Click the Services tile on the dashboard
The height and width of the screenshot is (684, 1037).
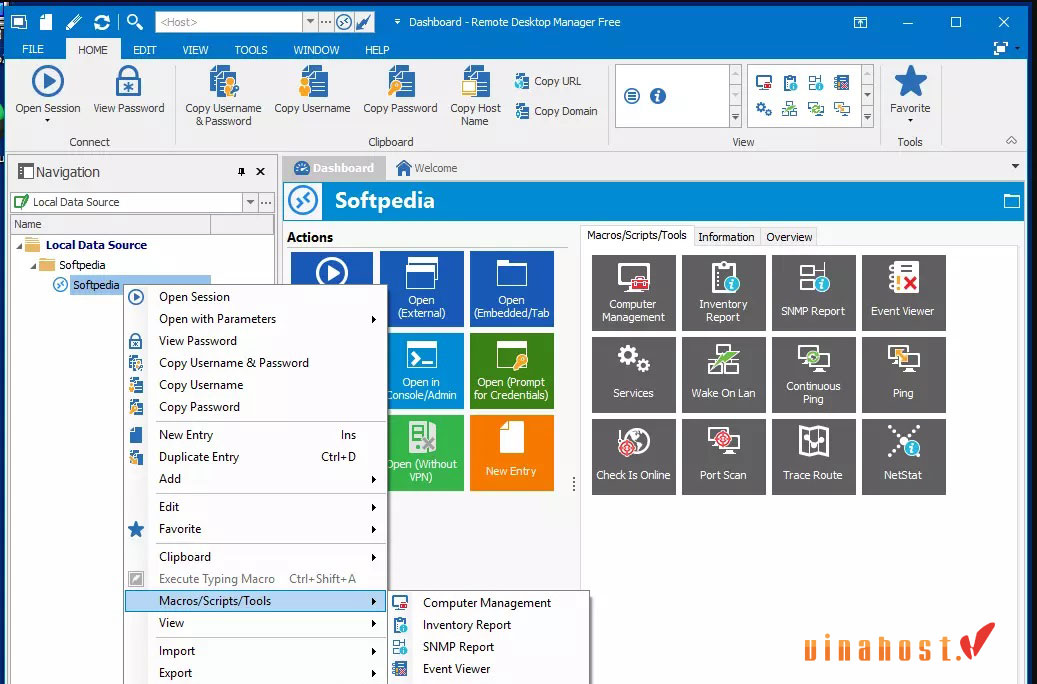pyautogui.click(x=634, y=375)
